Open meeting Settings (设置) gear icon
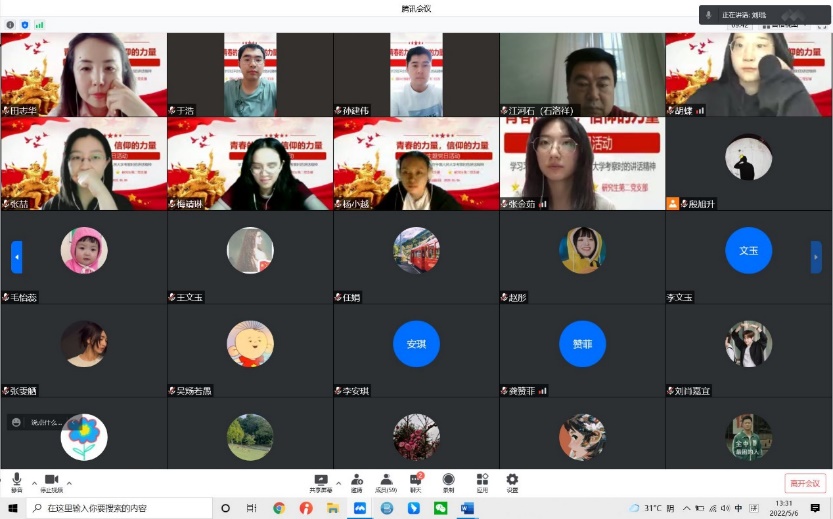Screen dimensions: 833x519 pyautogui.click(x=512, y=483)
